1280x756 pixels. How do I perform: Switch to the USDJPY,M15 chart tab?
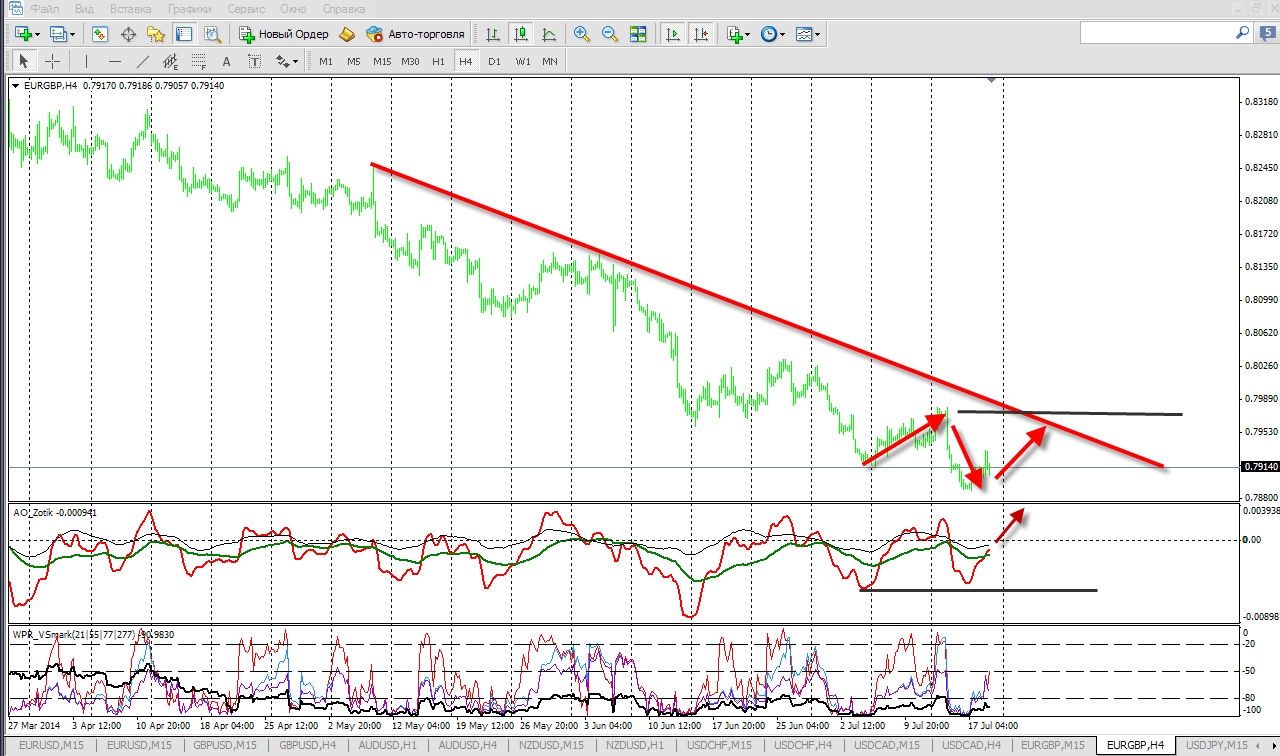tap(1217, 745)
